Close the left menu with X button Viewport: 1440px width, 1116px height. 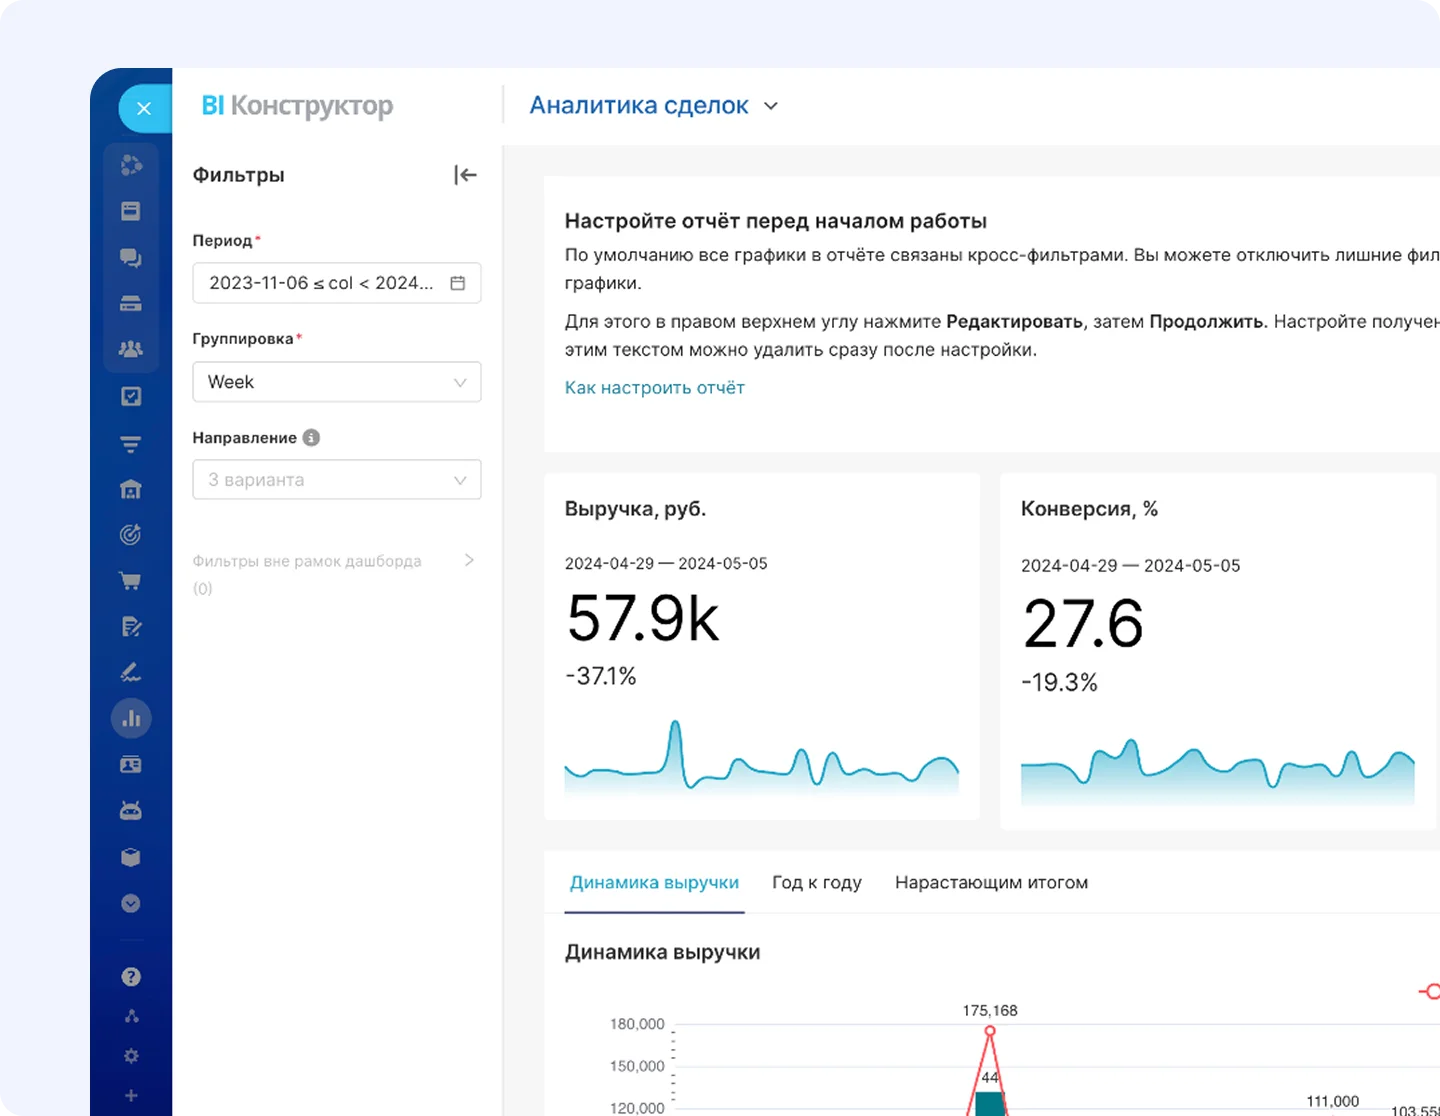[144, 109]
